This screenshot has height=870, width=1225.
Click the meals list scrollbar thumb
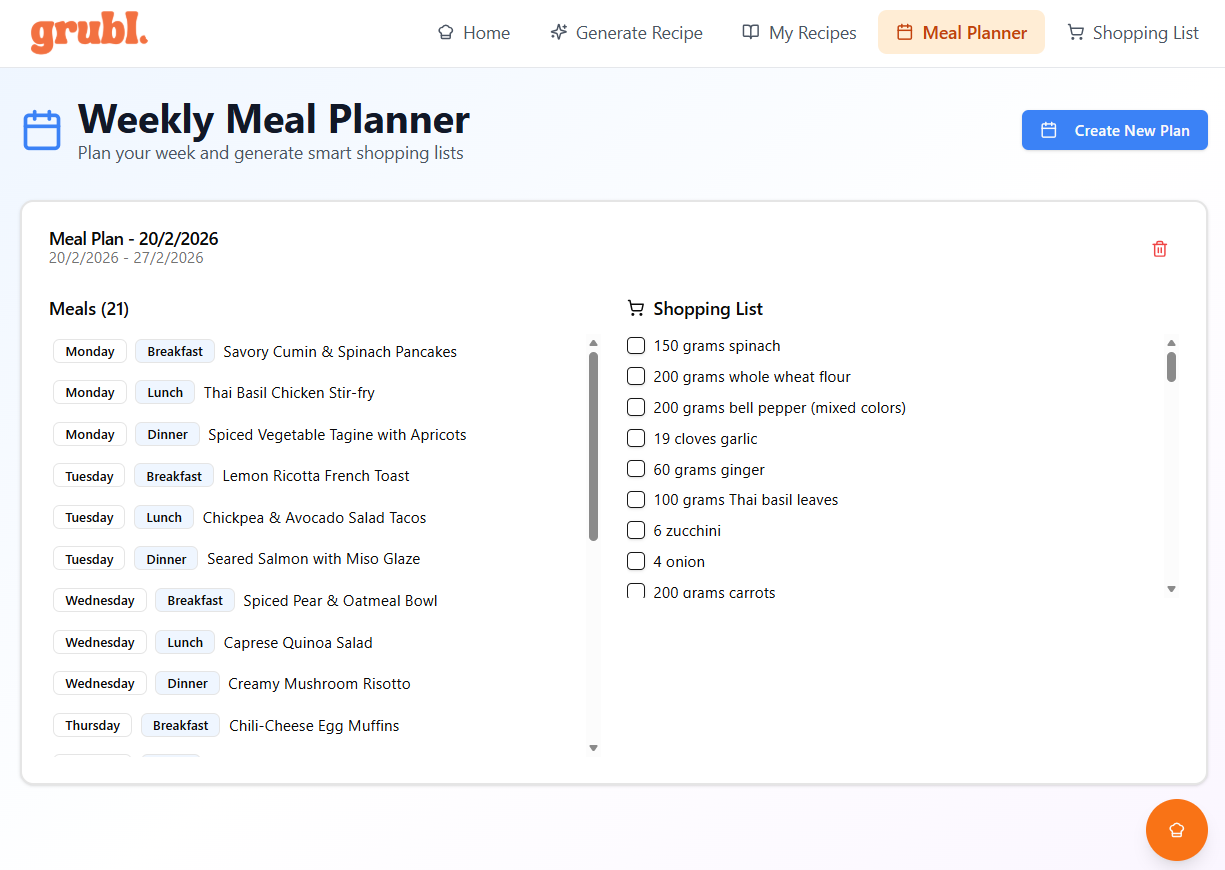593,445
